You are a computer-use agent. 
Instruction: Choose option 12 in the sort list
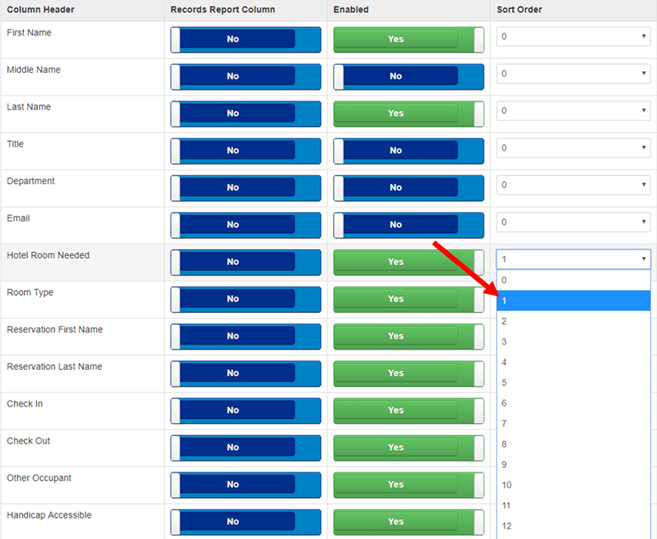coord(573,526)
